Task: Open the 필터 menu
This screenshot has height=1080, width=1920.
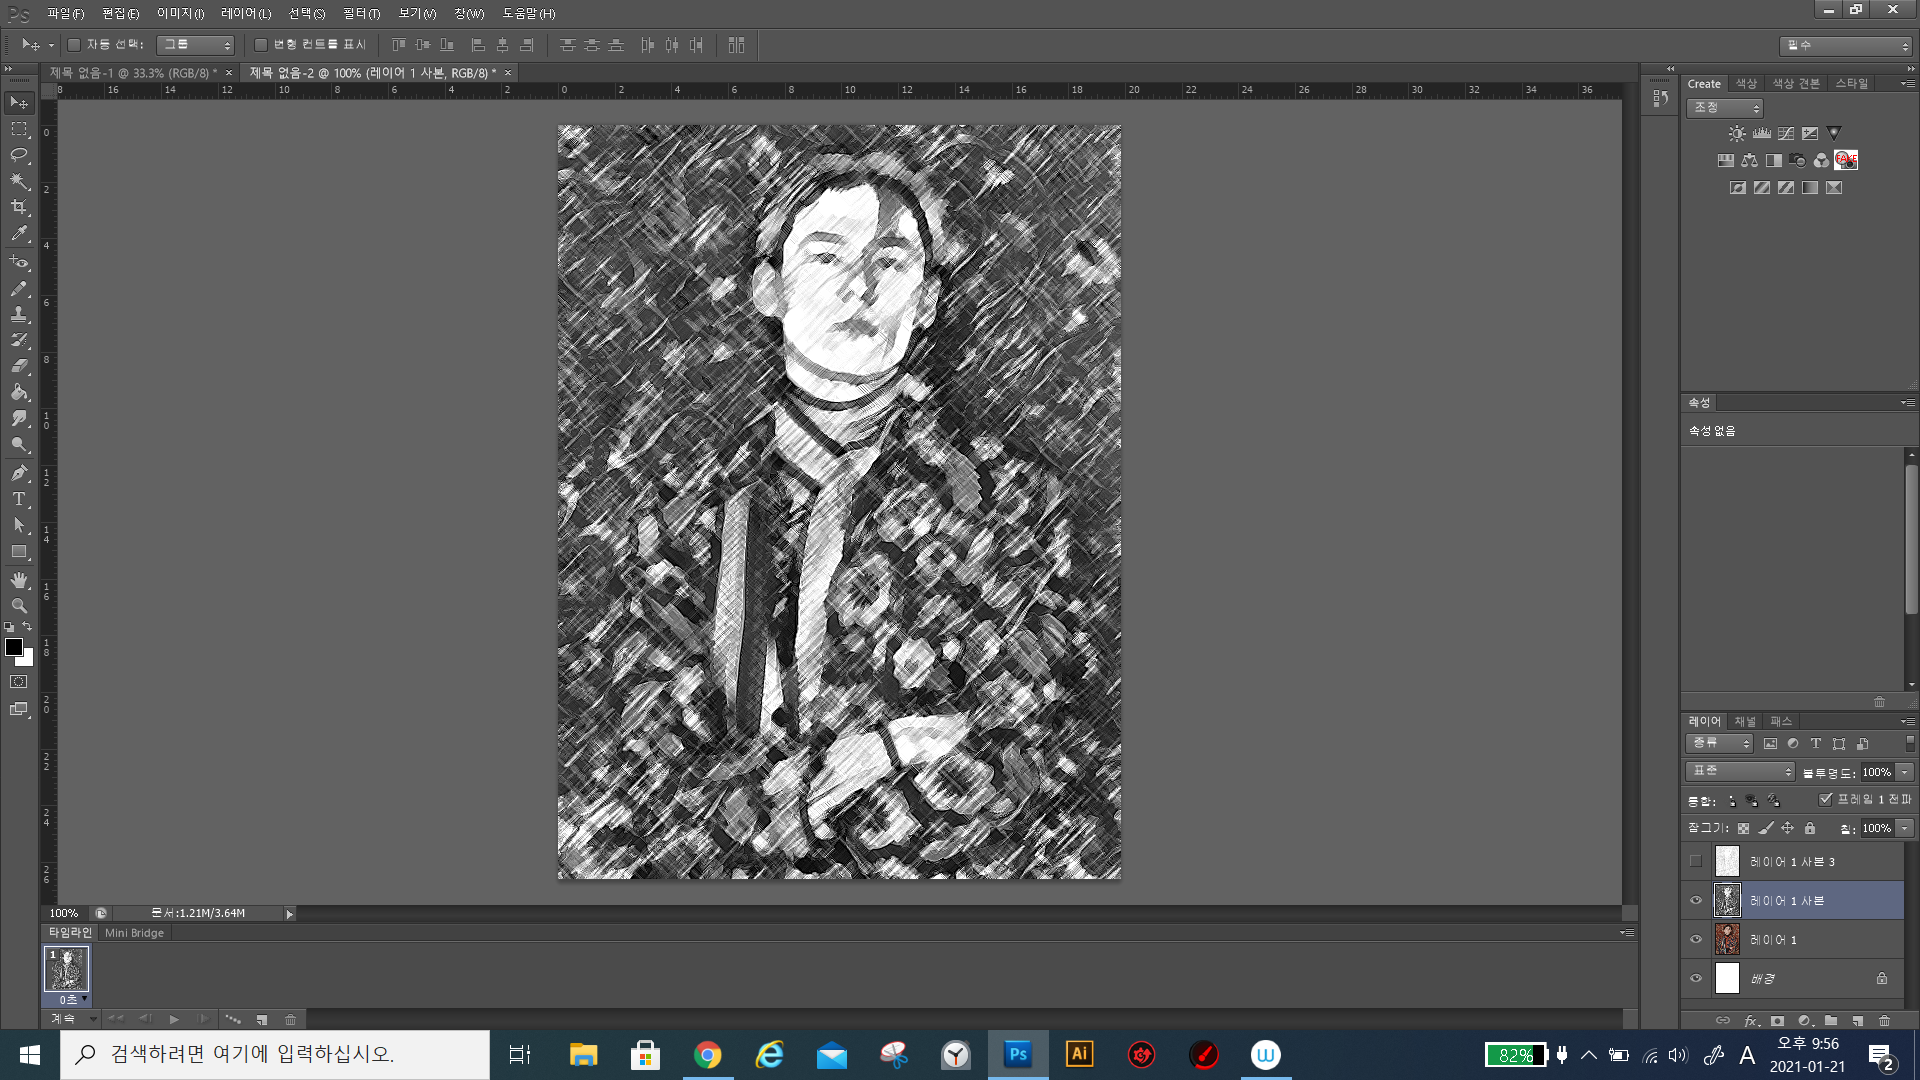Action: coord(361,13)
